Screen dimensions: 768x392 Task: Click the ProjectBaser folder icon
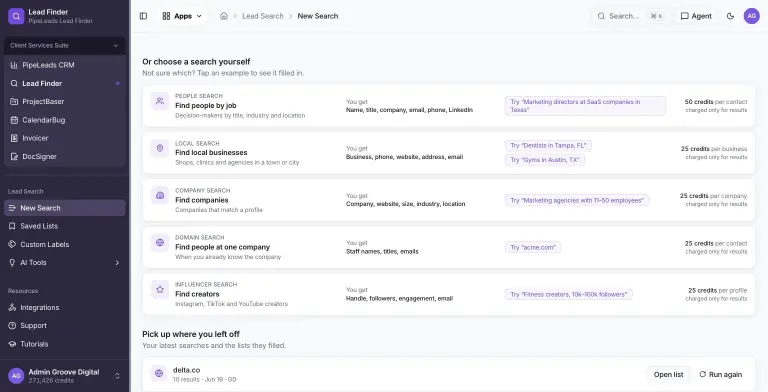click(14, 101)
